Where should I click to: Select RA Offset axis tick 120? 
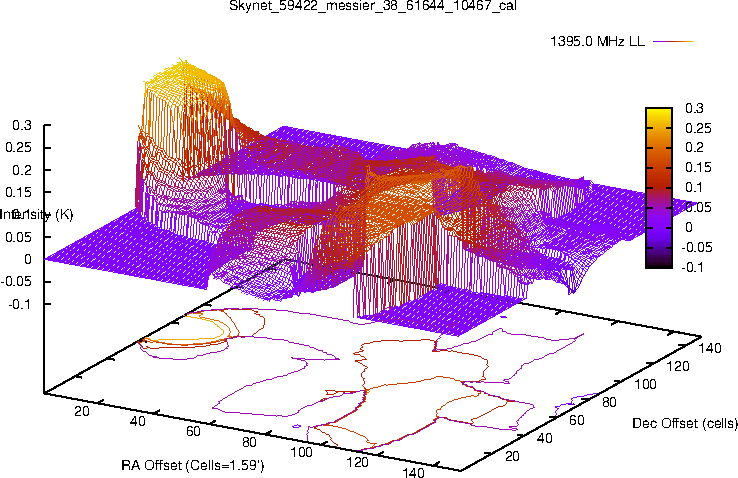tap(357, 462)
